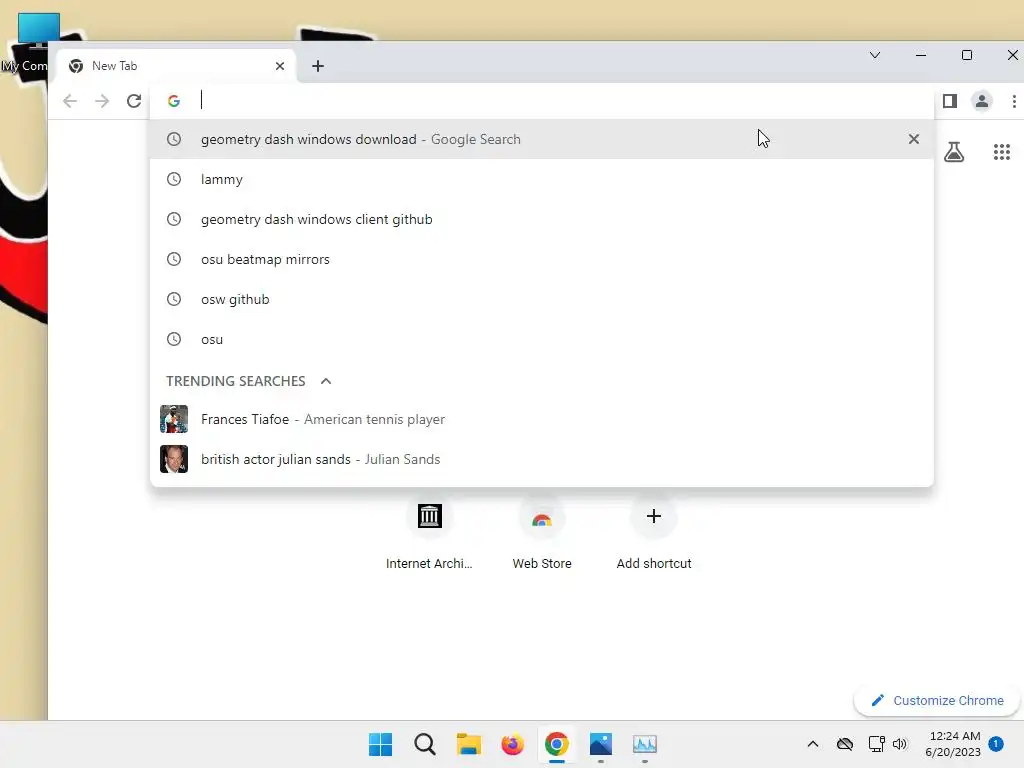The width and height of the screenshot is (1024, 768).
Task: Select geometry dash windows client github suggestion
Action: click(542, 219)
